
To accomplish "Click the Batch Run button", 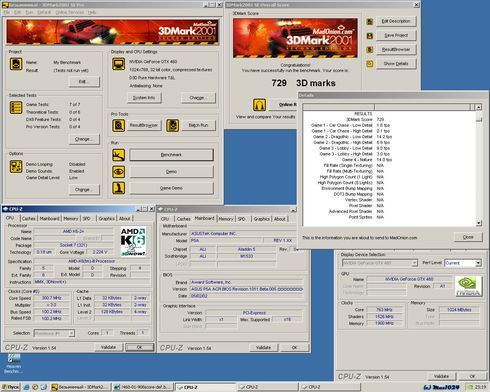I will tap(198, 125).
